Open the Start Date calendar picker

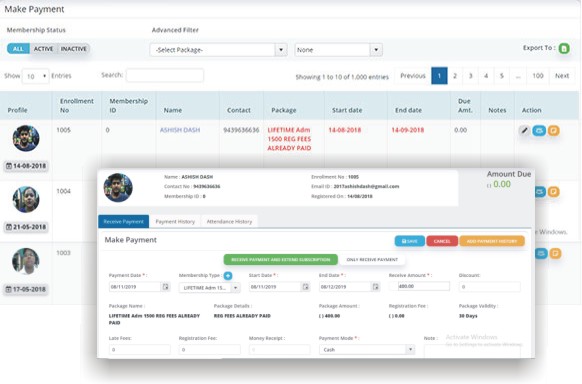point(305,287)
